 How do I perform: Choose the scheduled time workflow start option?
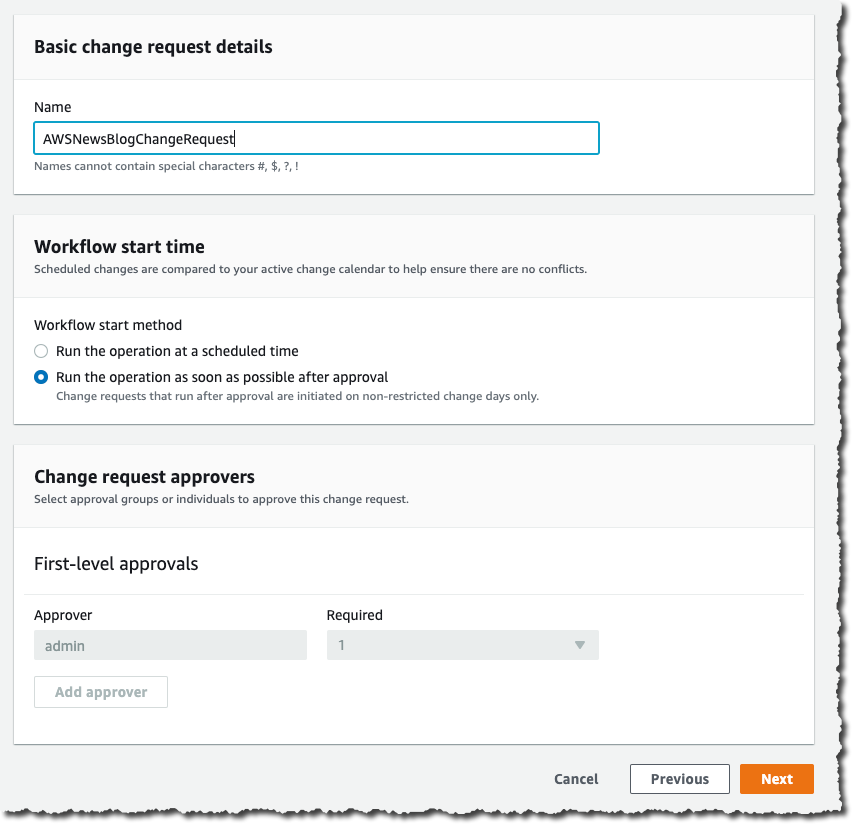(x=39, y=351)
